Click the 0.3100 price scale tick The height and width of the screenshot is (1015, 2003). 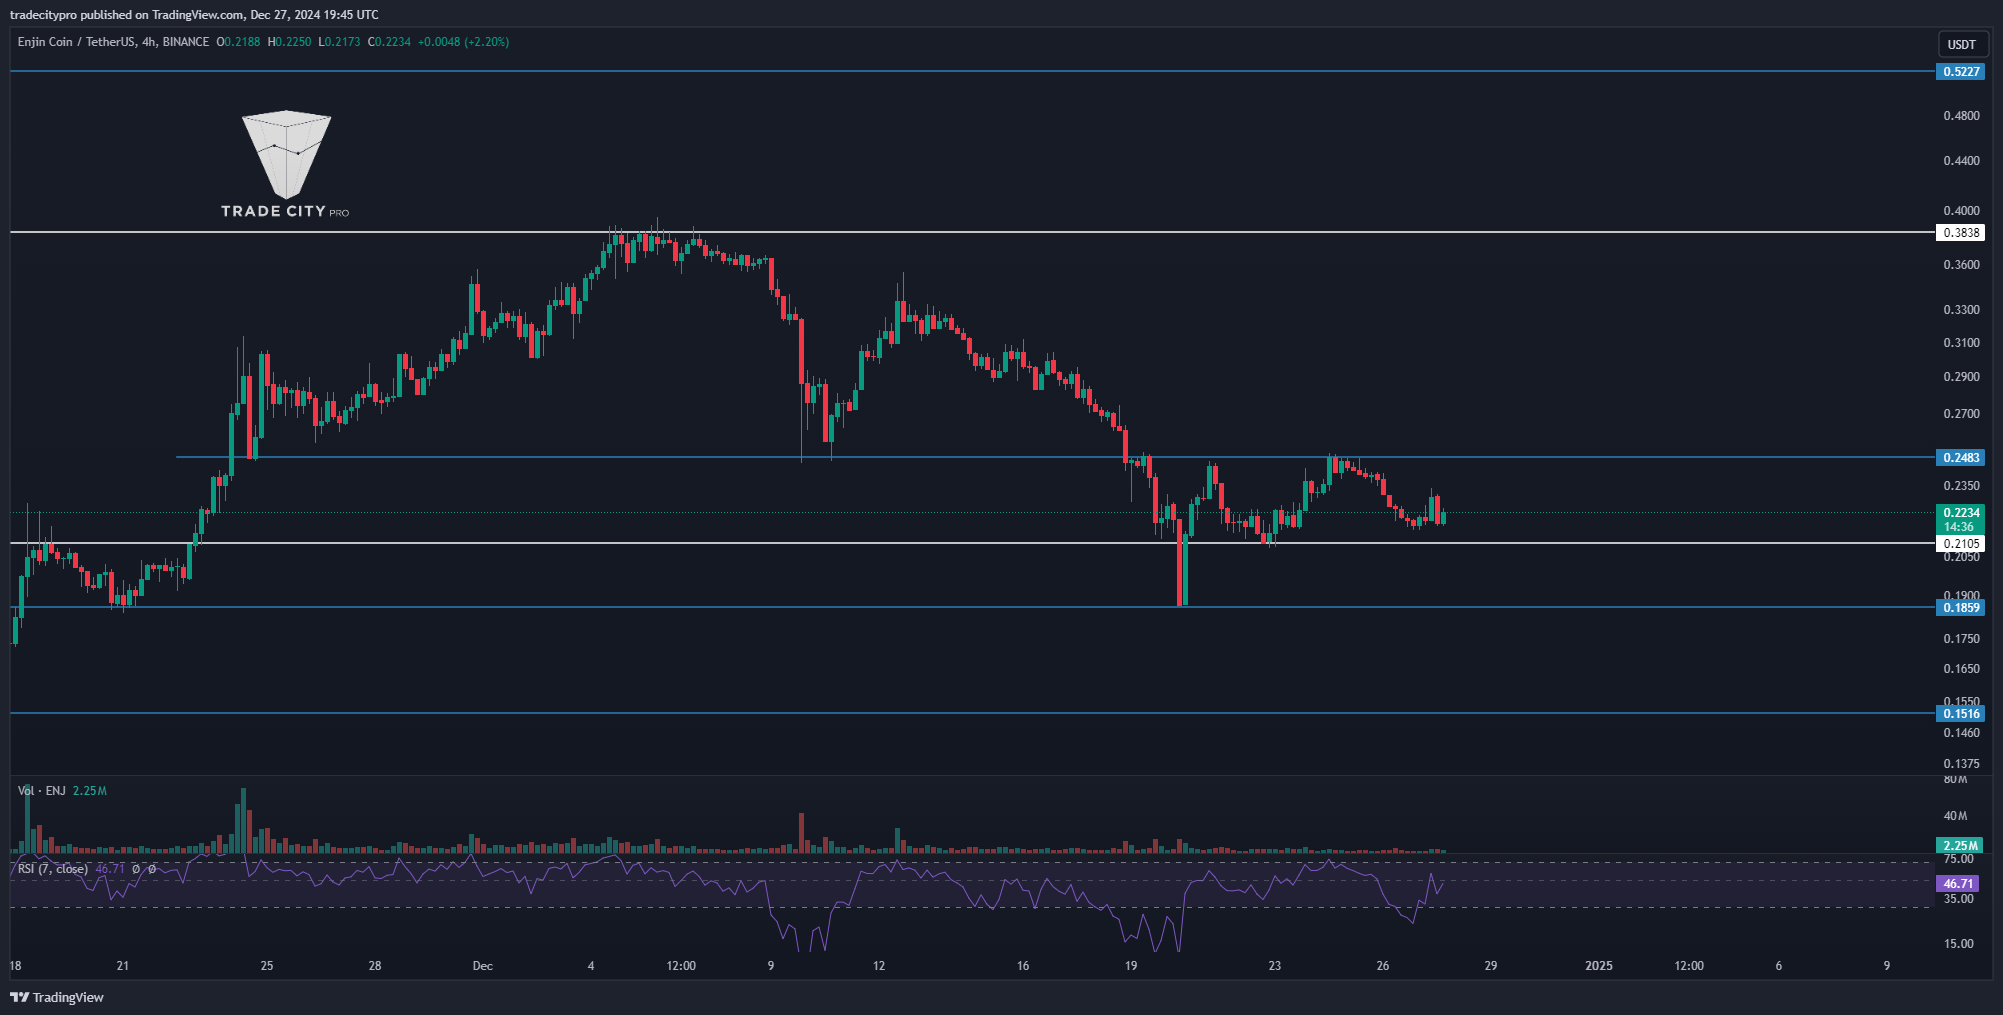point(1961,343)
